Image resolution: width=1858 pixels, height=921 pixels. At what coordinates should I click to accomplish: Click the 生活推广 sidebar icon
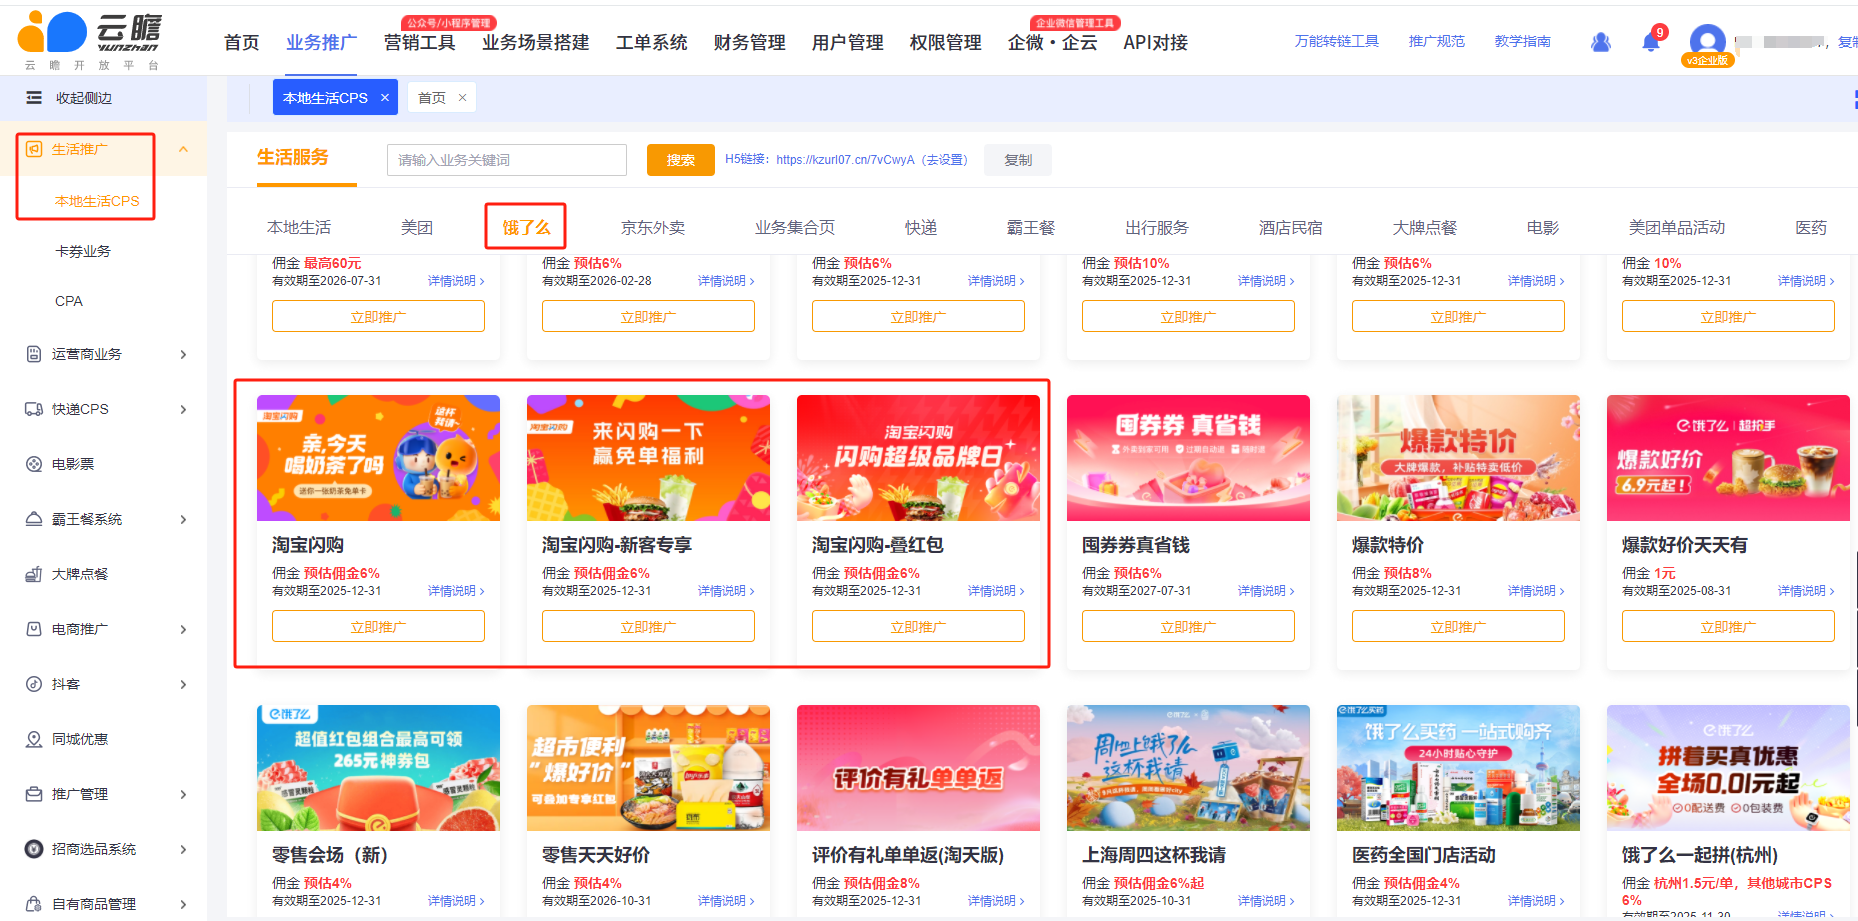click(34, 149)
